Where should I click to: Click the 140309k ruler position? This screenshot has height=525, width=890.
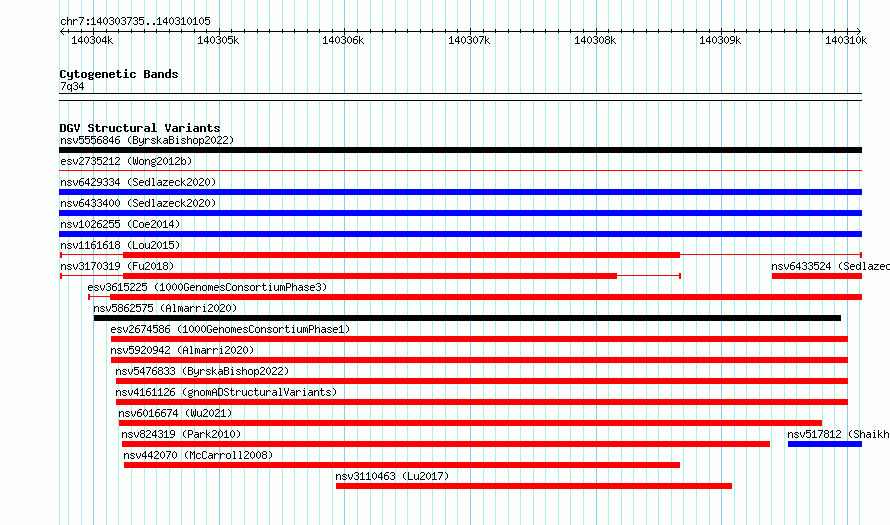click(720, 40)
